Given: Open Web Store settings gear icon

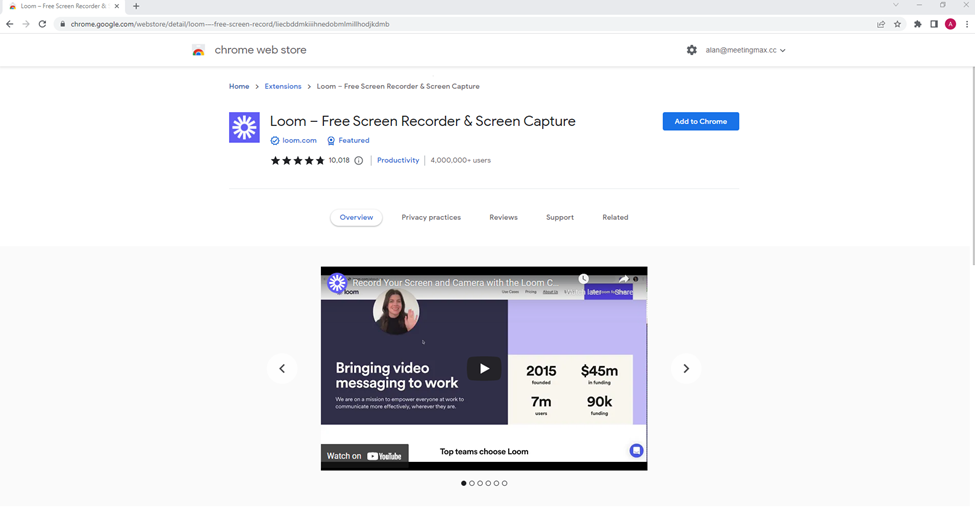Looking at the screenshot, I should (691, 50).
